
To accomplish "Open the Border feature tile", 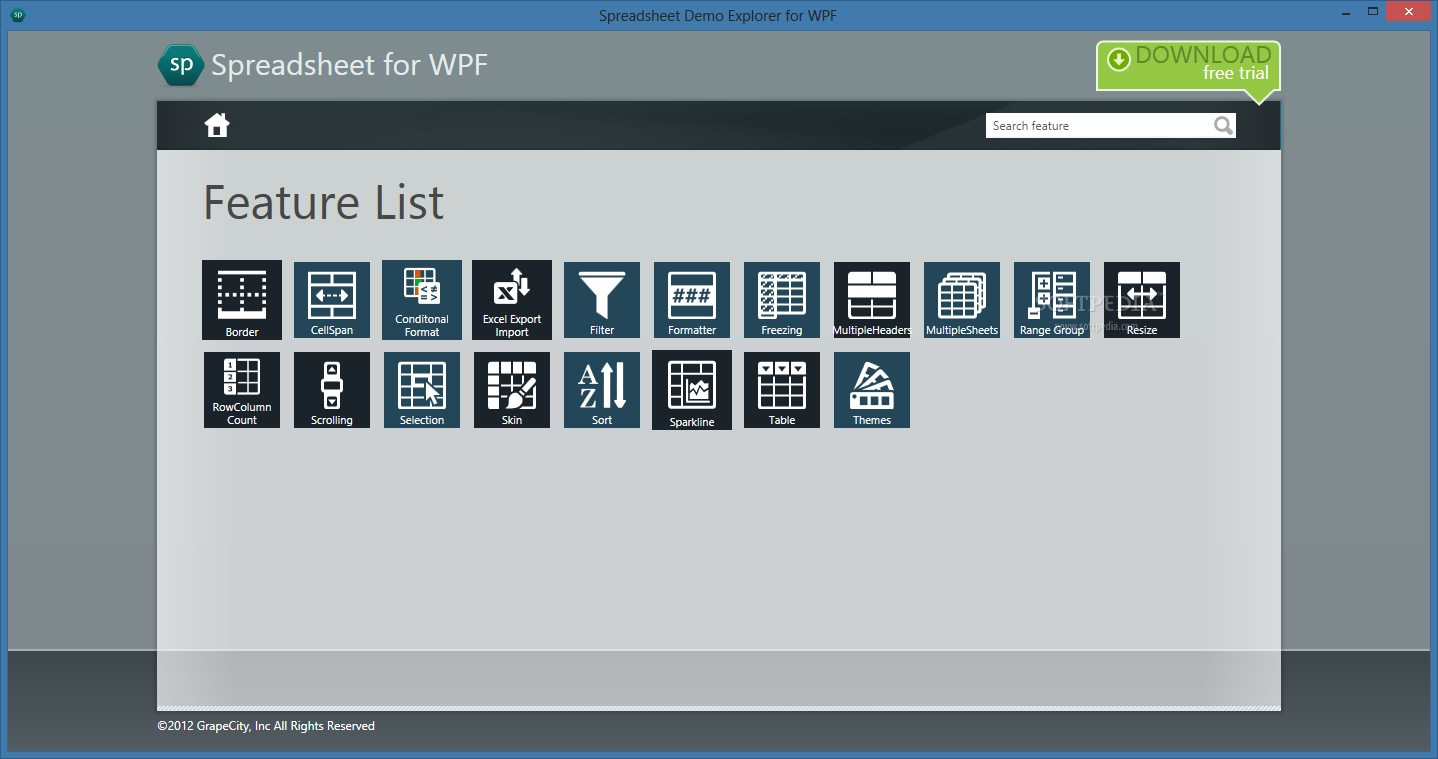I will point(242,300).
